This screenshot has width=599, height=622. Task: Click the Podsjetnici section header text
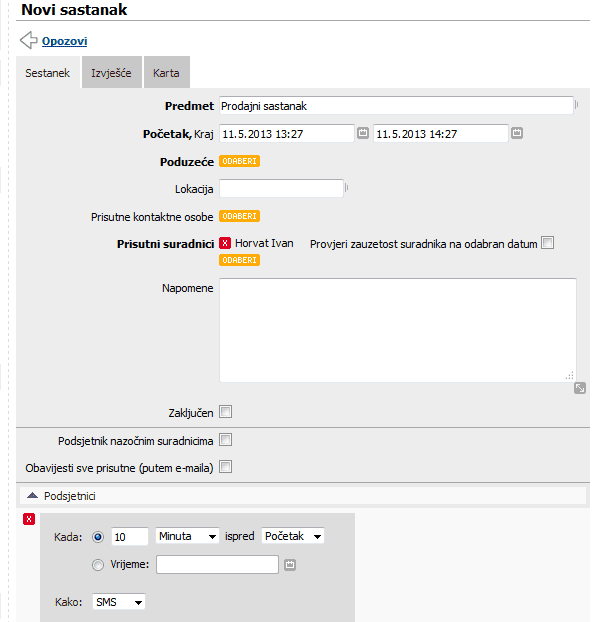tap(70, 496)
